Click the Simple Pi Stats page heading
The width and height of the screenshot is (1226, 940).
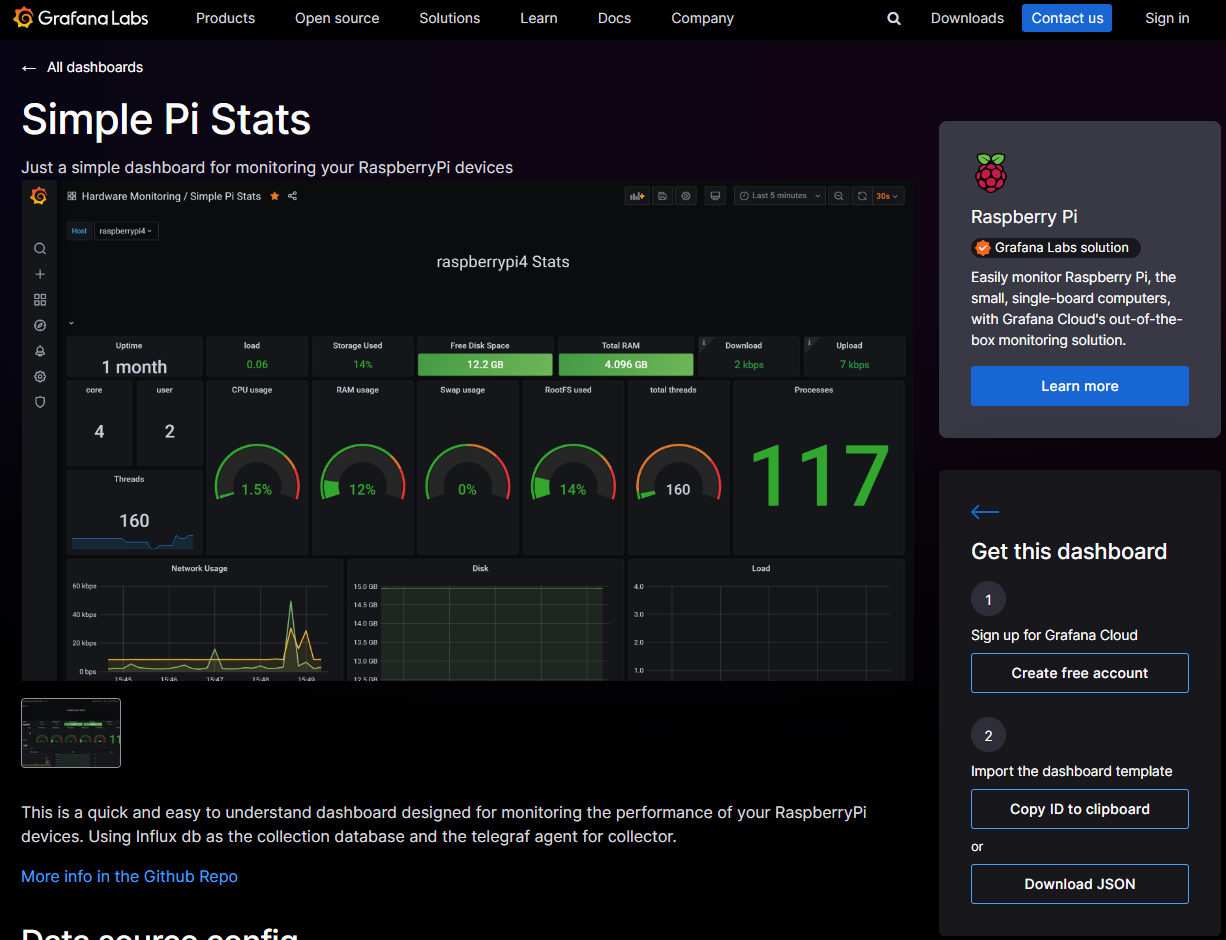[166, 119]
